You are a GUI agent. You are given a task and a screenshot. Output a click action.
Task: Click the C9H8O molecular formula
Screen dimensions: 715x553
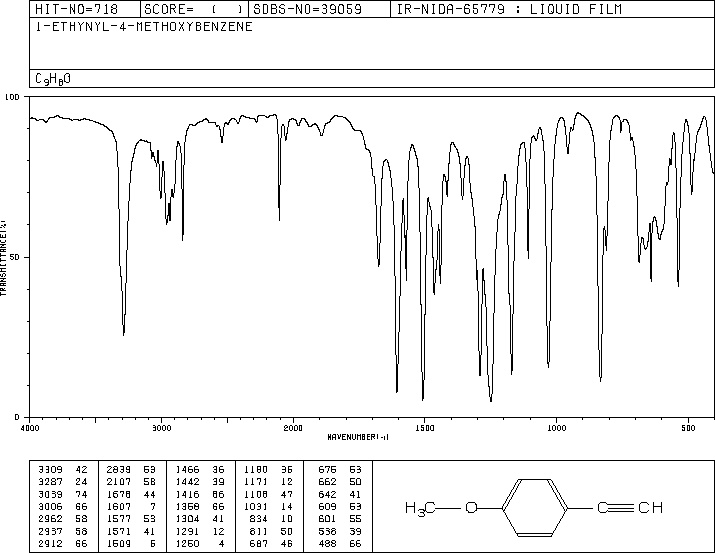(53, 79)
